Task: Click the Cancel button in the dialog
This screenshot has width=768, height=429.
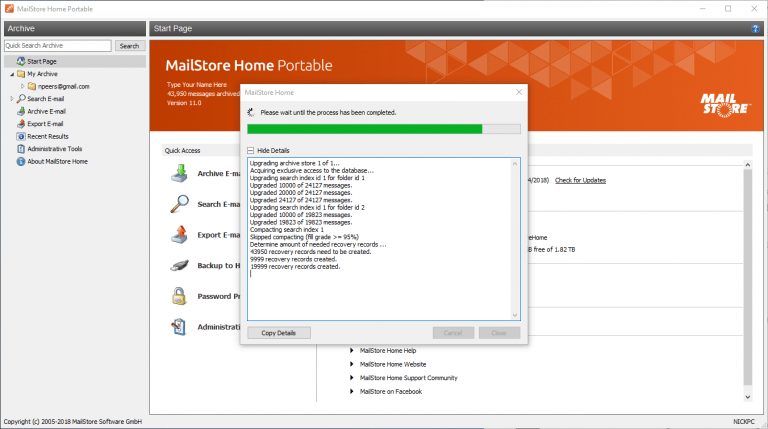Action: [x=453, y=333]
